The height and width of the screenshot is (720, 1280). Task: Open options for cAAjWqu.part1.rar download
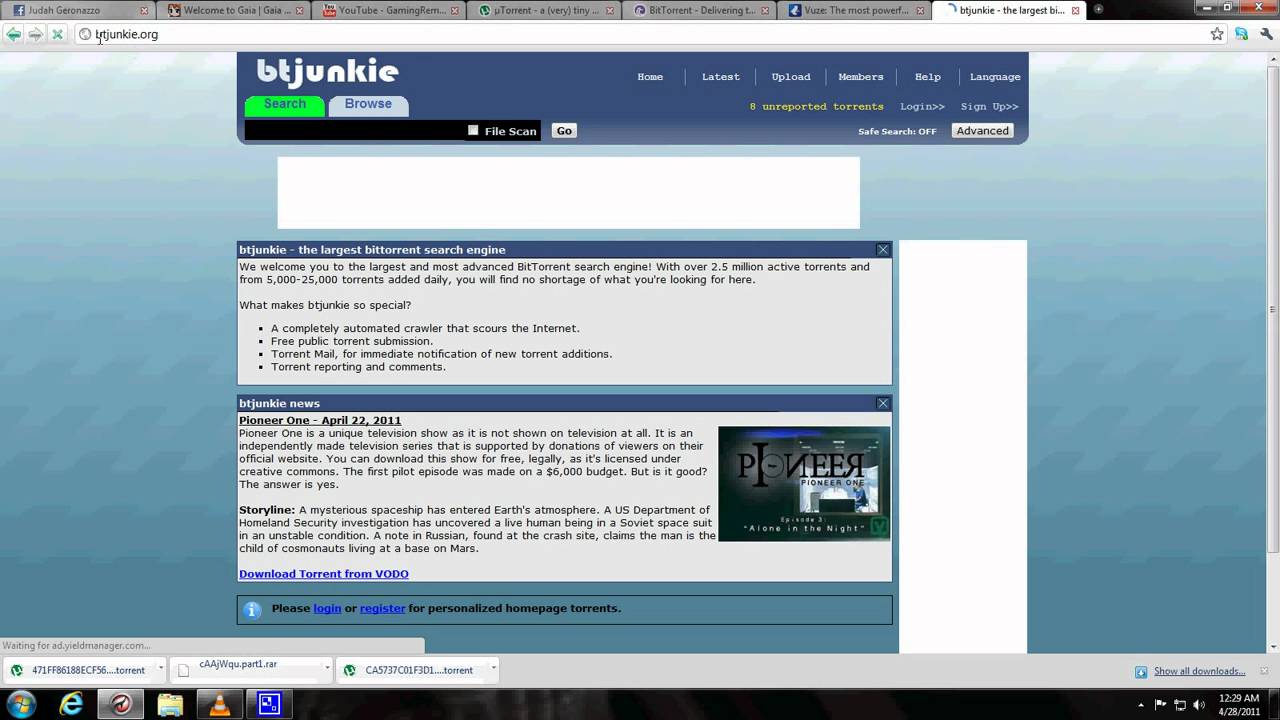(x=327, y=670)
